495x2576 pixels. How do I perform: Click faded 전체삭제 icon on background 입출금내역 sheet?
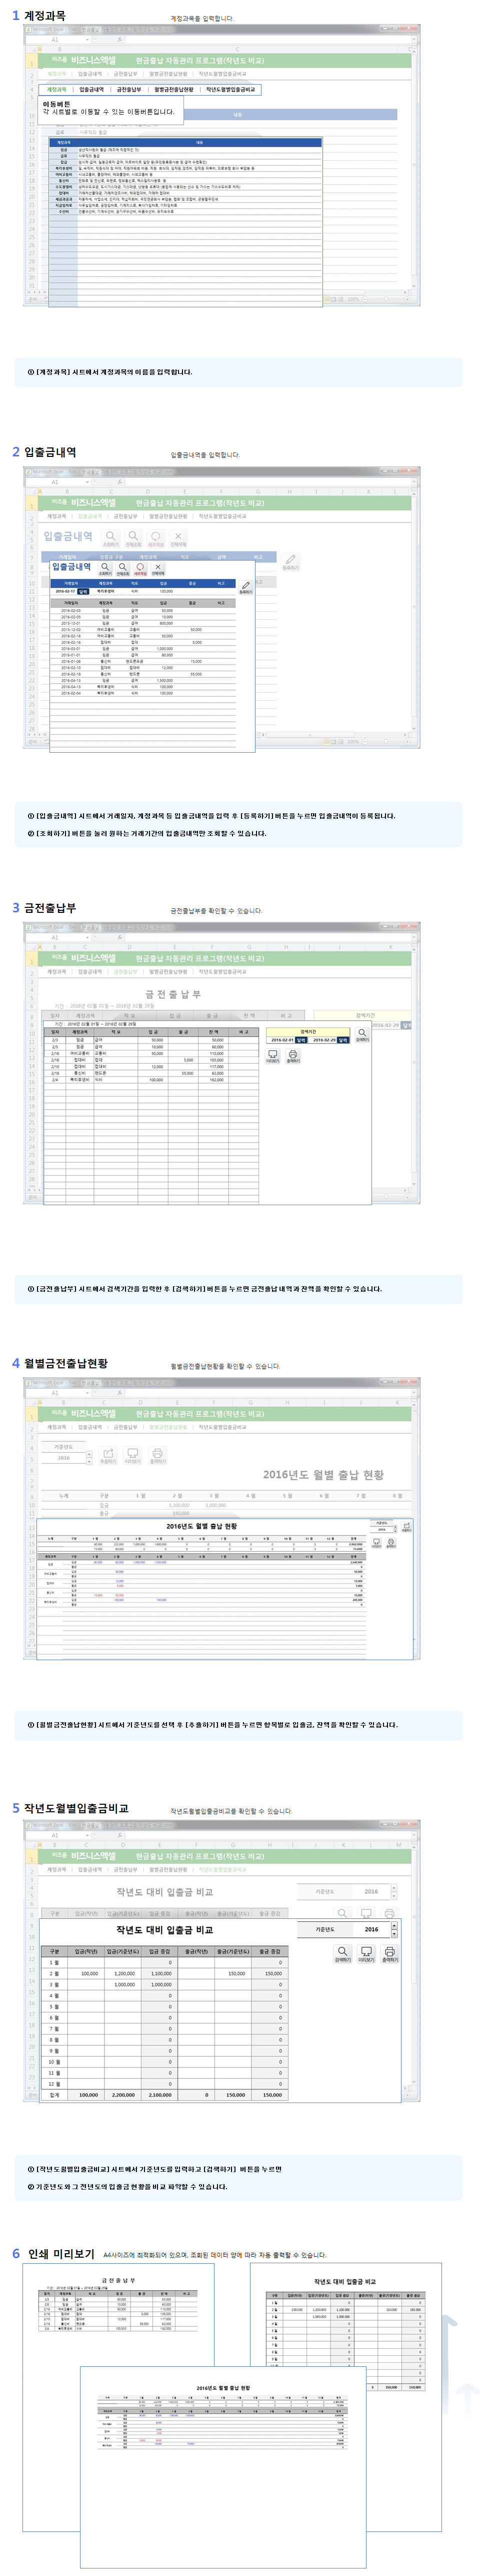[178, 538]
